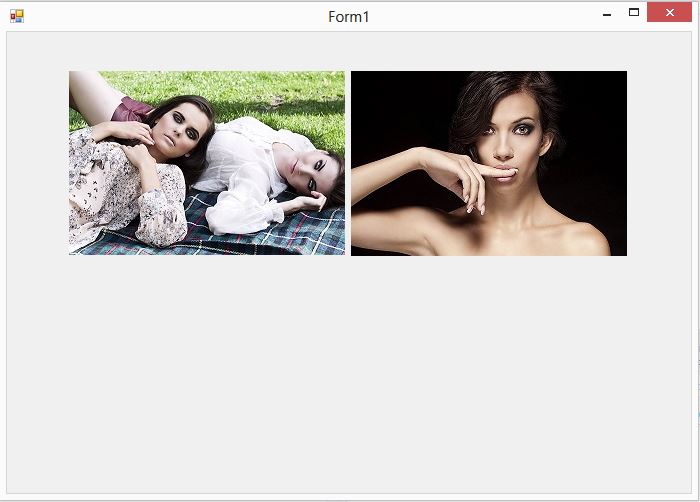Minimize the Form1 window

pyautogui.click(x=607, y=13)
